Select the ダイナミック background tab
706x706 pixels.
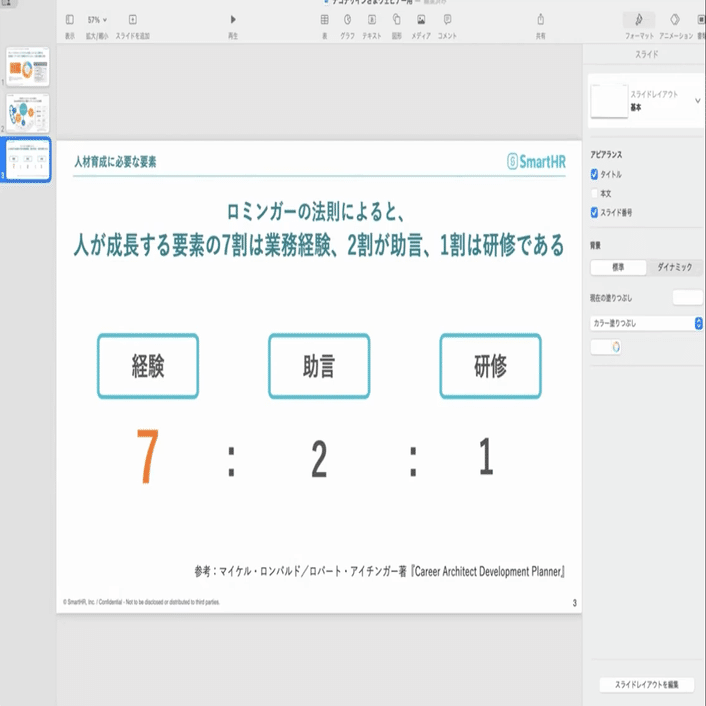click(x=674, y=267)
